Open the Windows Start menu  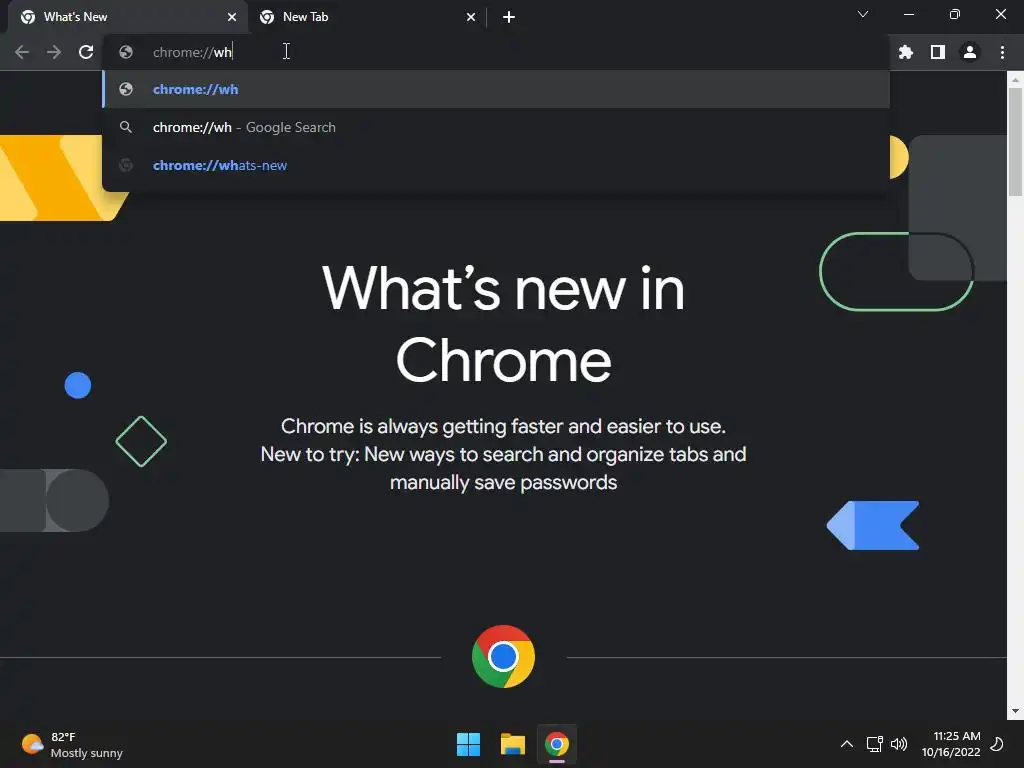pos(468,744)
